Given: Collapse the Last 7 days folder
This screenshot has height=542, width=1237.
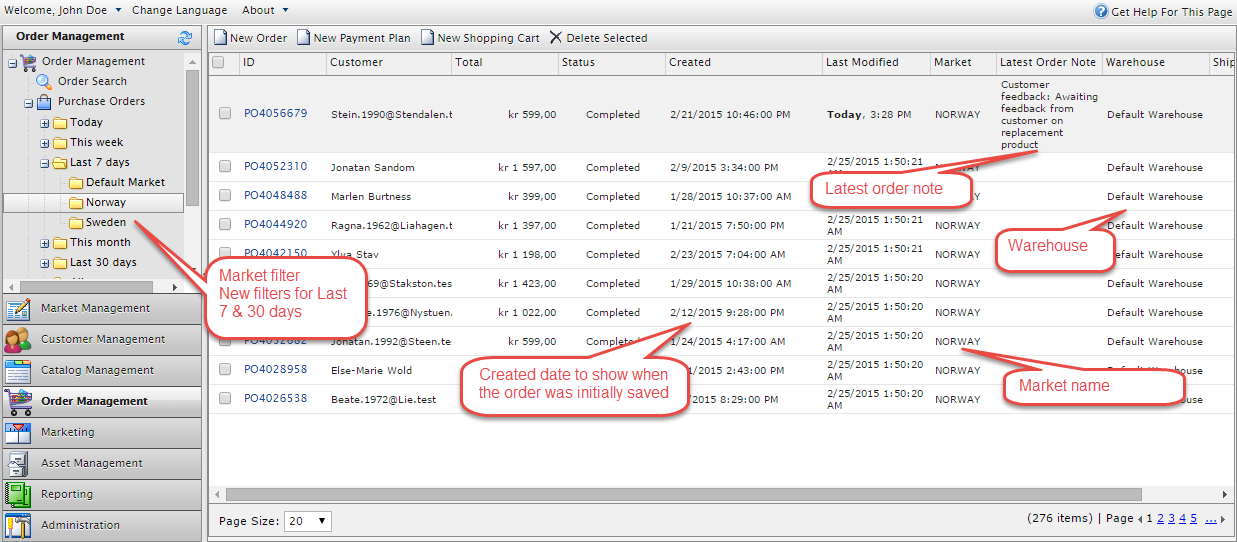Looking at the screenshot, I should pyautogui.click(x=45, y=163).
